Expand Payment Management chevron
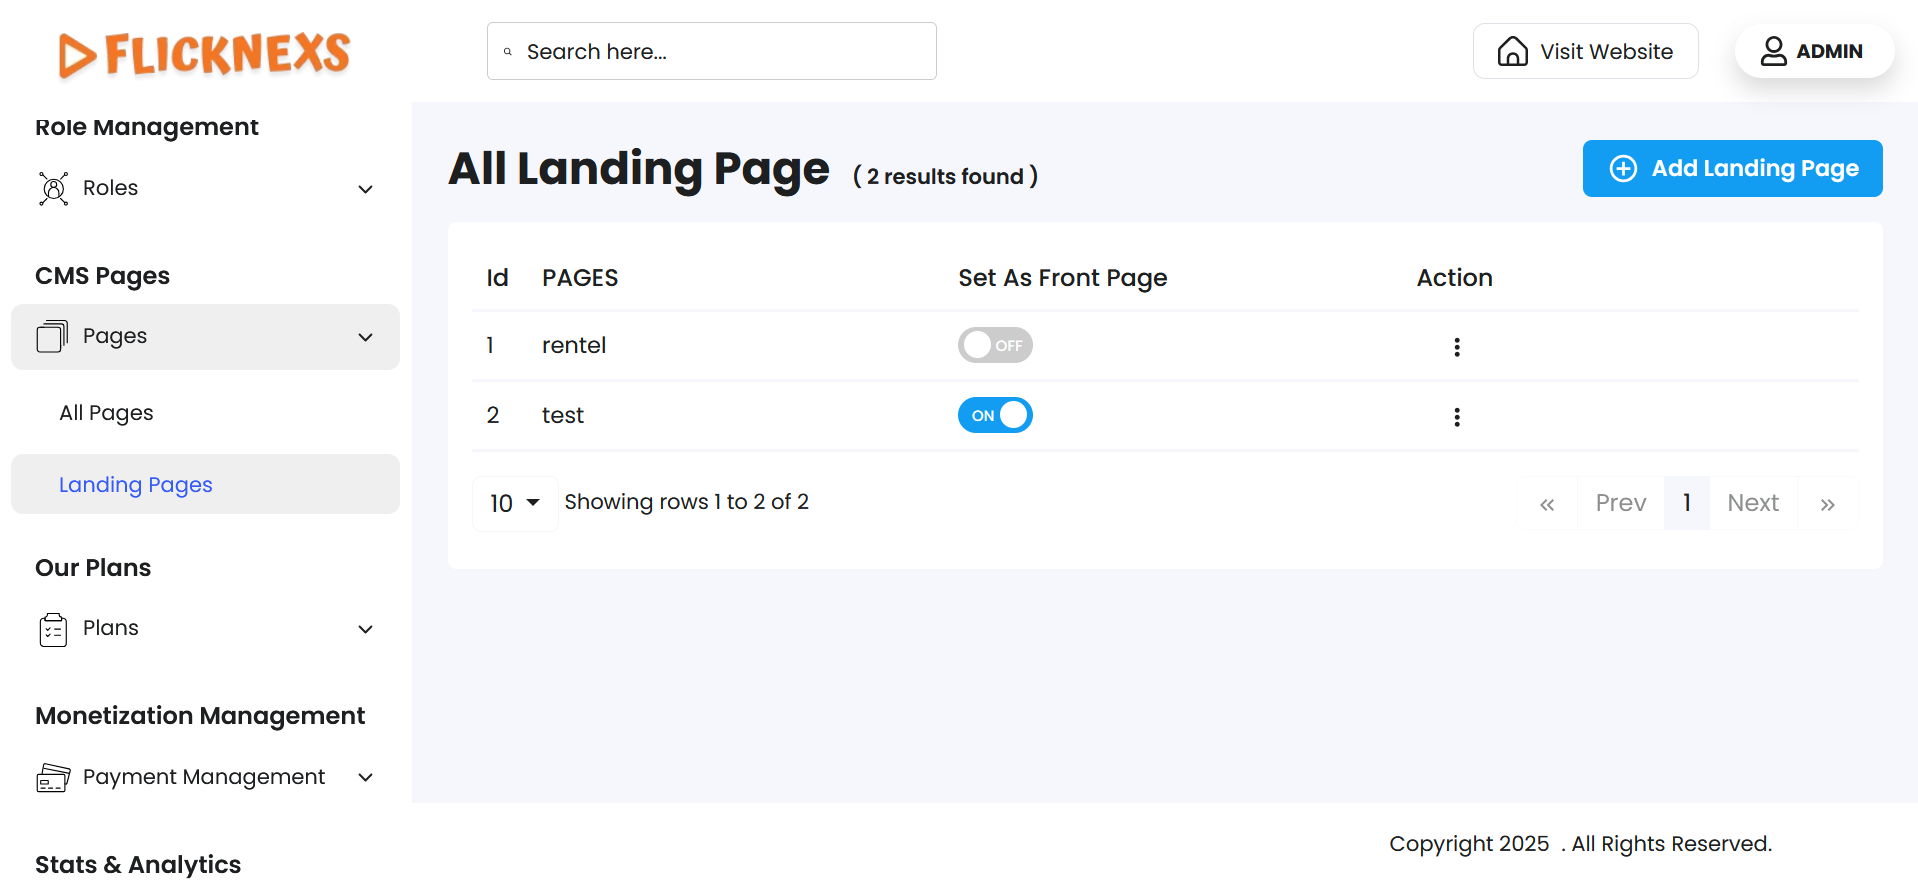 point(366,777)
